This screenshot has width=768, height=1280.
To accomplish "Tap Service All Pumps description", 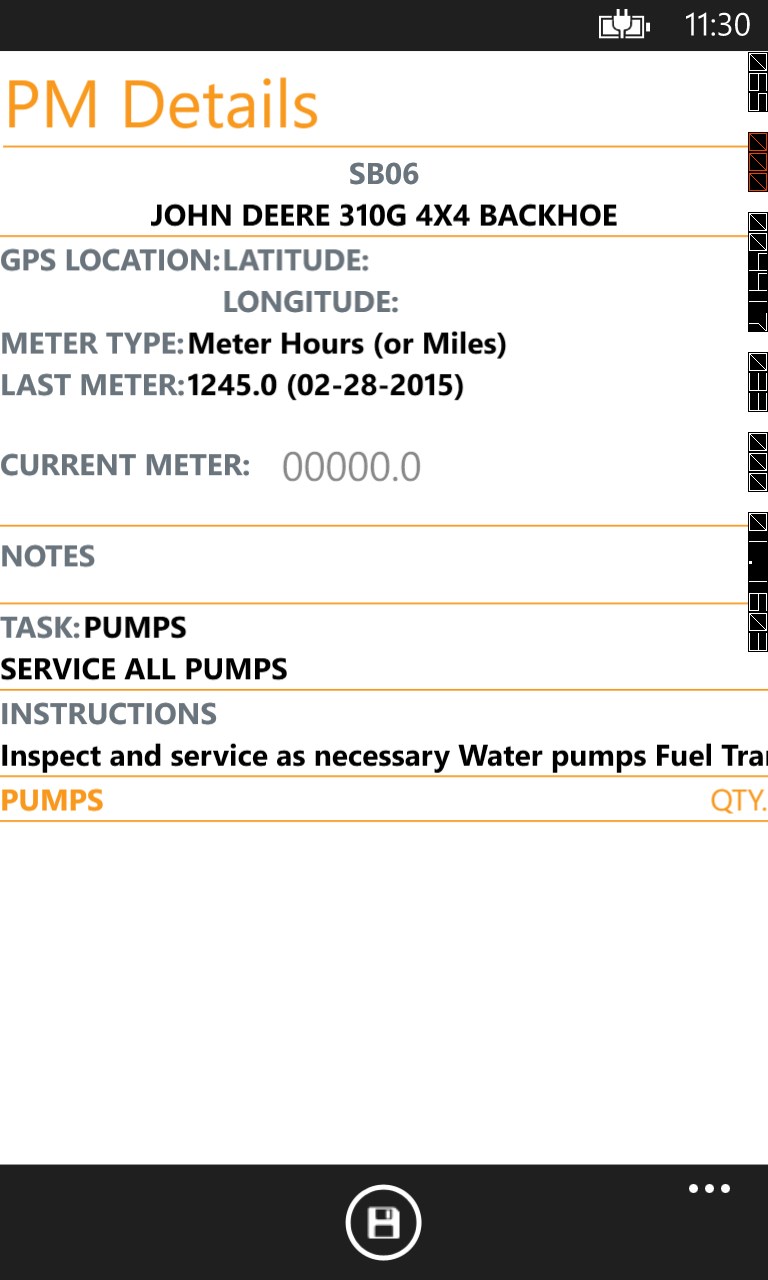I will click(144, 669).
